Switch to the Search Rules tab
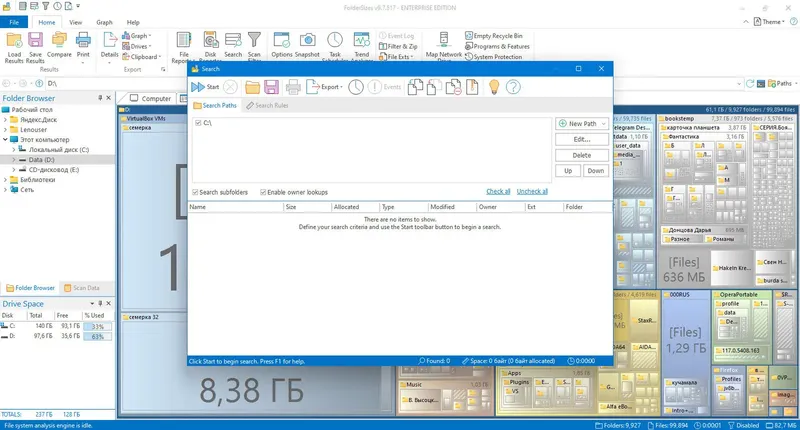Viewport: 800px width, 430px height. pyautogui.click(x=267, y=106)
